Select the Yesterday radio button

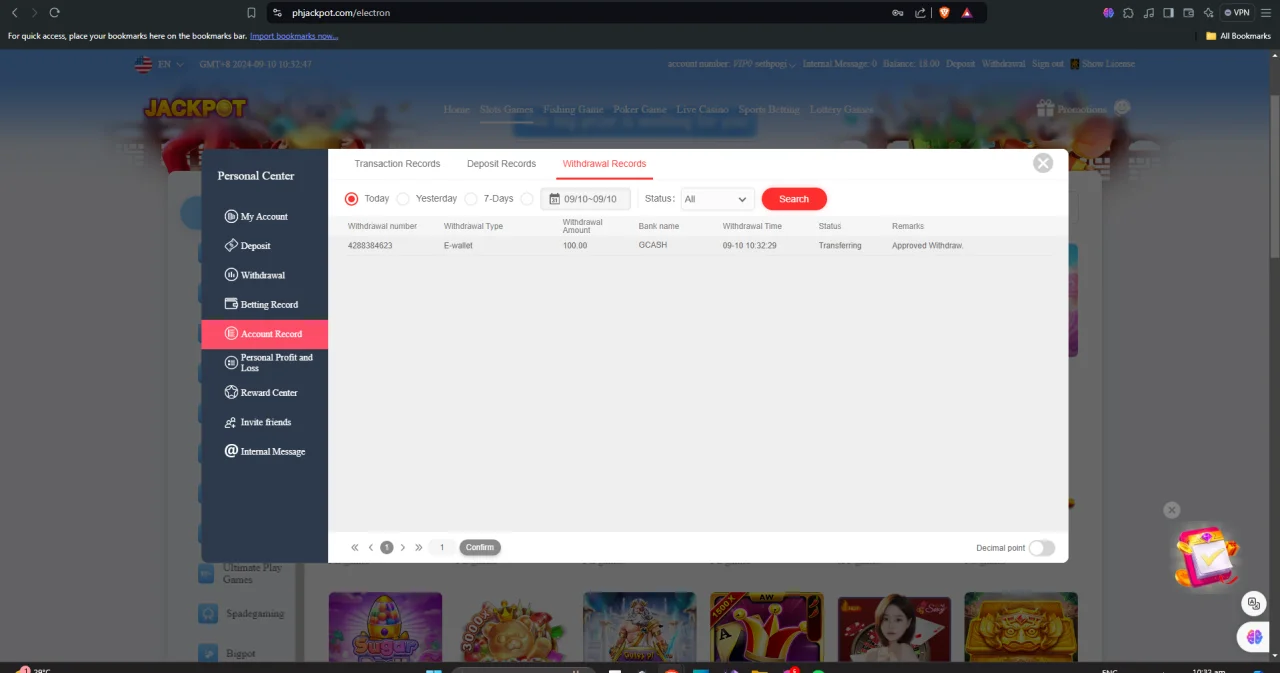coord(403,199)
